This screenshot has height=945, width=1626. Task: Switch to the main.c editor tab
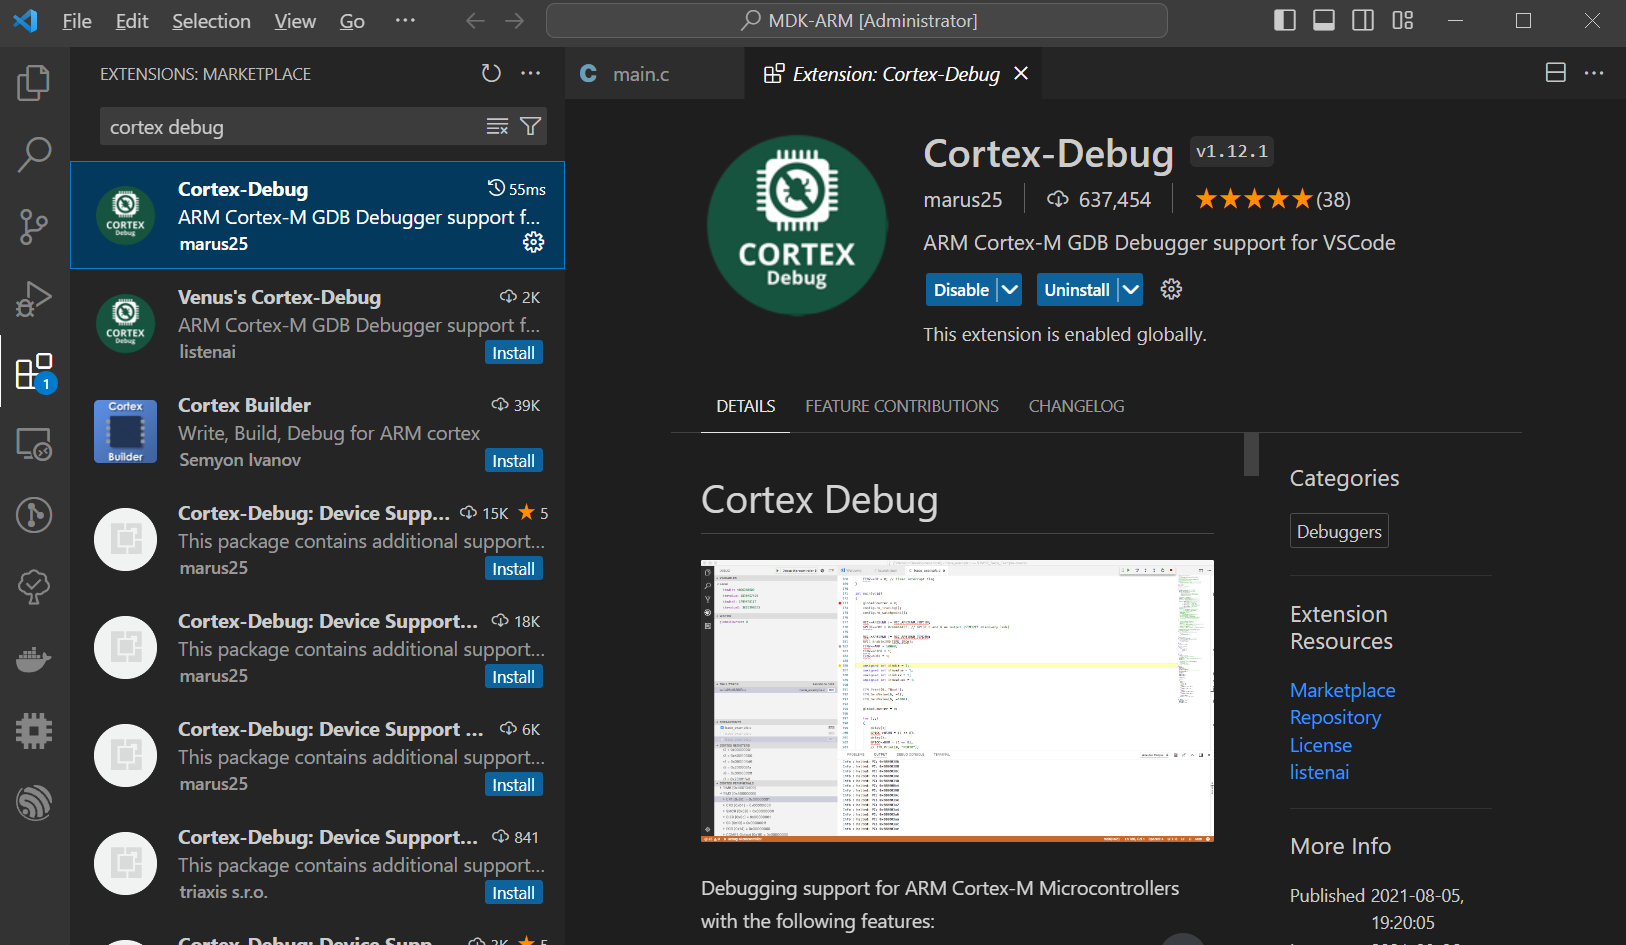point(655,74)
